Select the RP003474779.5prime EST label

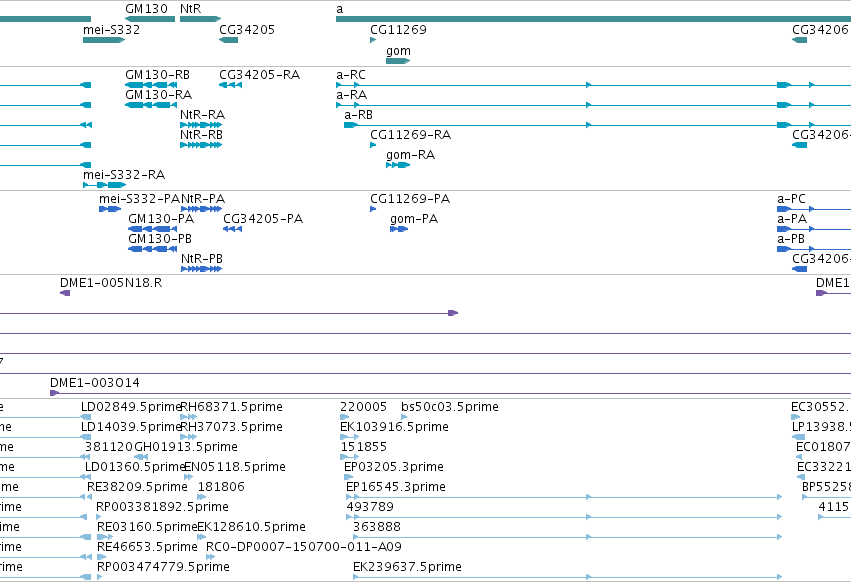[x=163, y=567]
